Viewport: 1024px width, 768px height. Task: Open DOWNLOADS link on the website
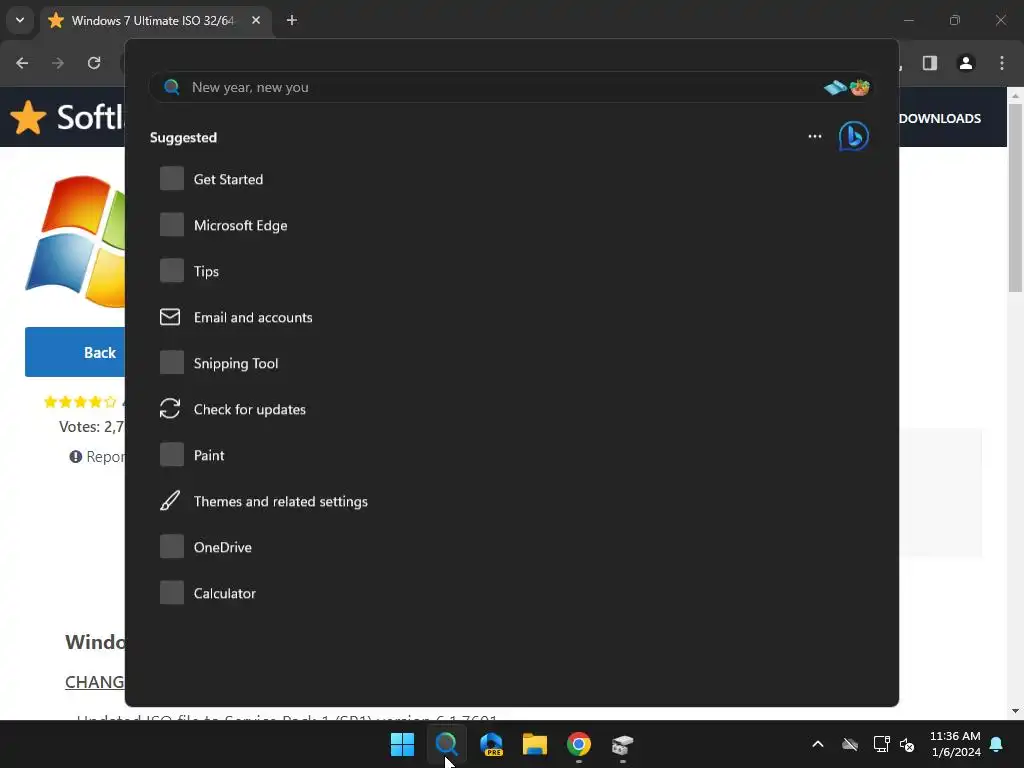pos(940,118)
